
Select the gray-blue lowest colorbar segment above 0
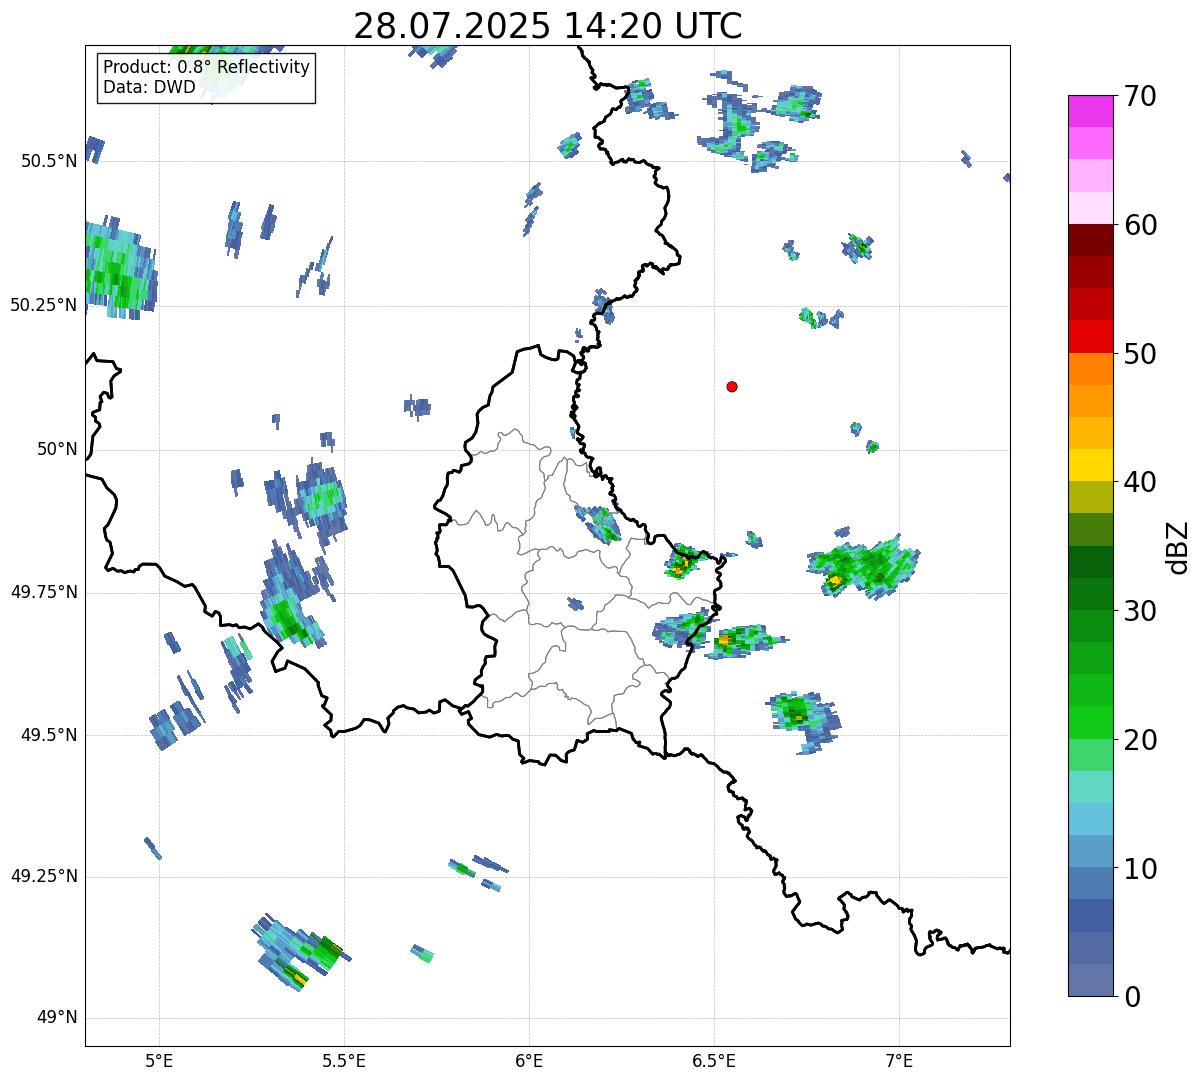coord(1090,980)
